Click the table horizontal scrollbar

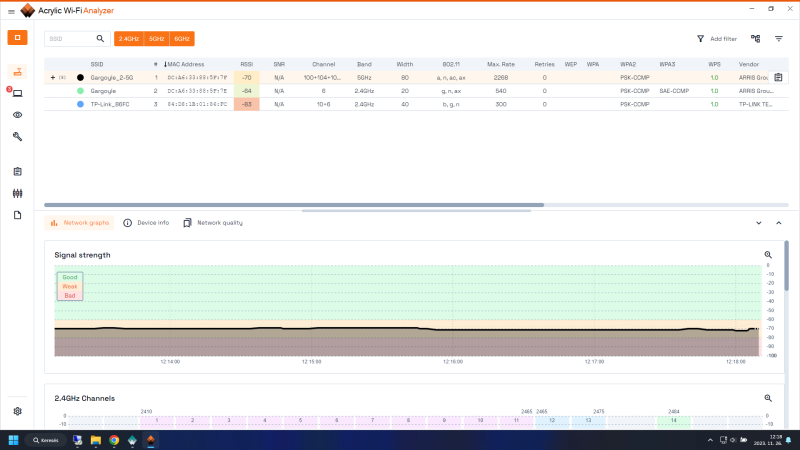pos(294,205)
